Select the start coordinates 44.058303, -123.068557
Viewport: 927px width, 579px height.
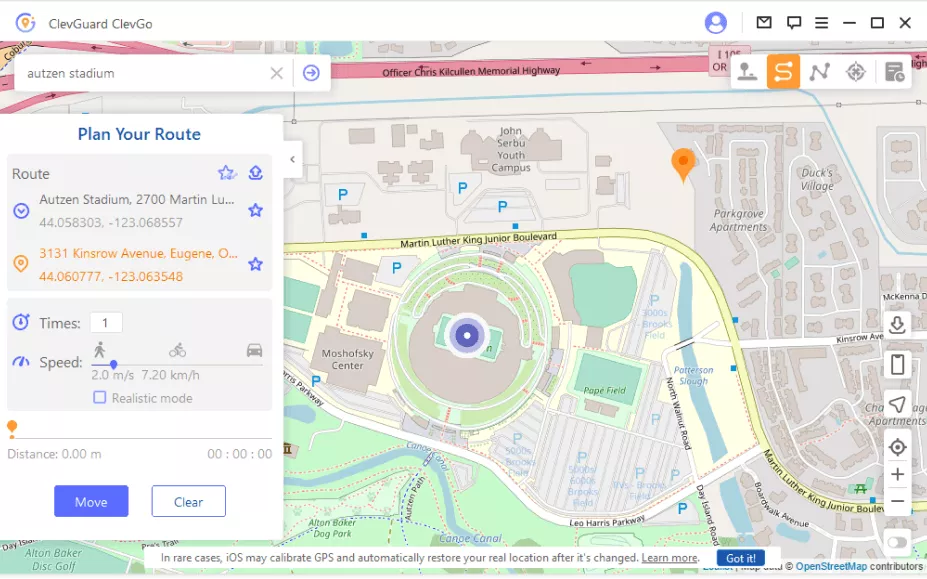111,222
